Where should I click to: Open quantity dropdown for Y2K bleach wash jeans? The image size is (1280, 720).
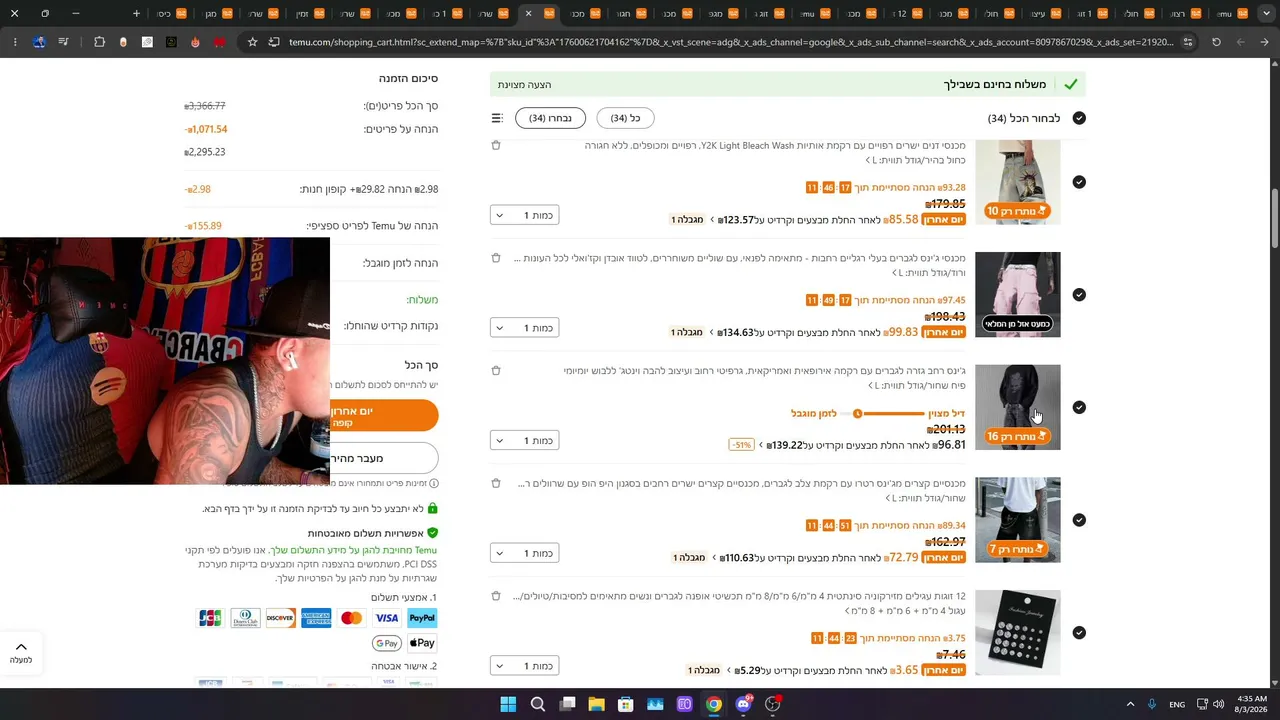525,215
